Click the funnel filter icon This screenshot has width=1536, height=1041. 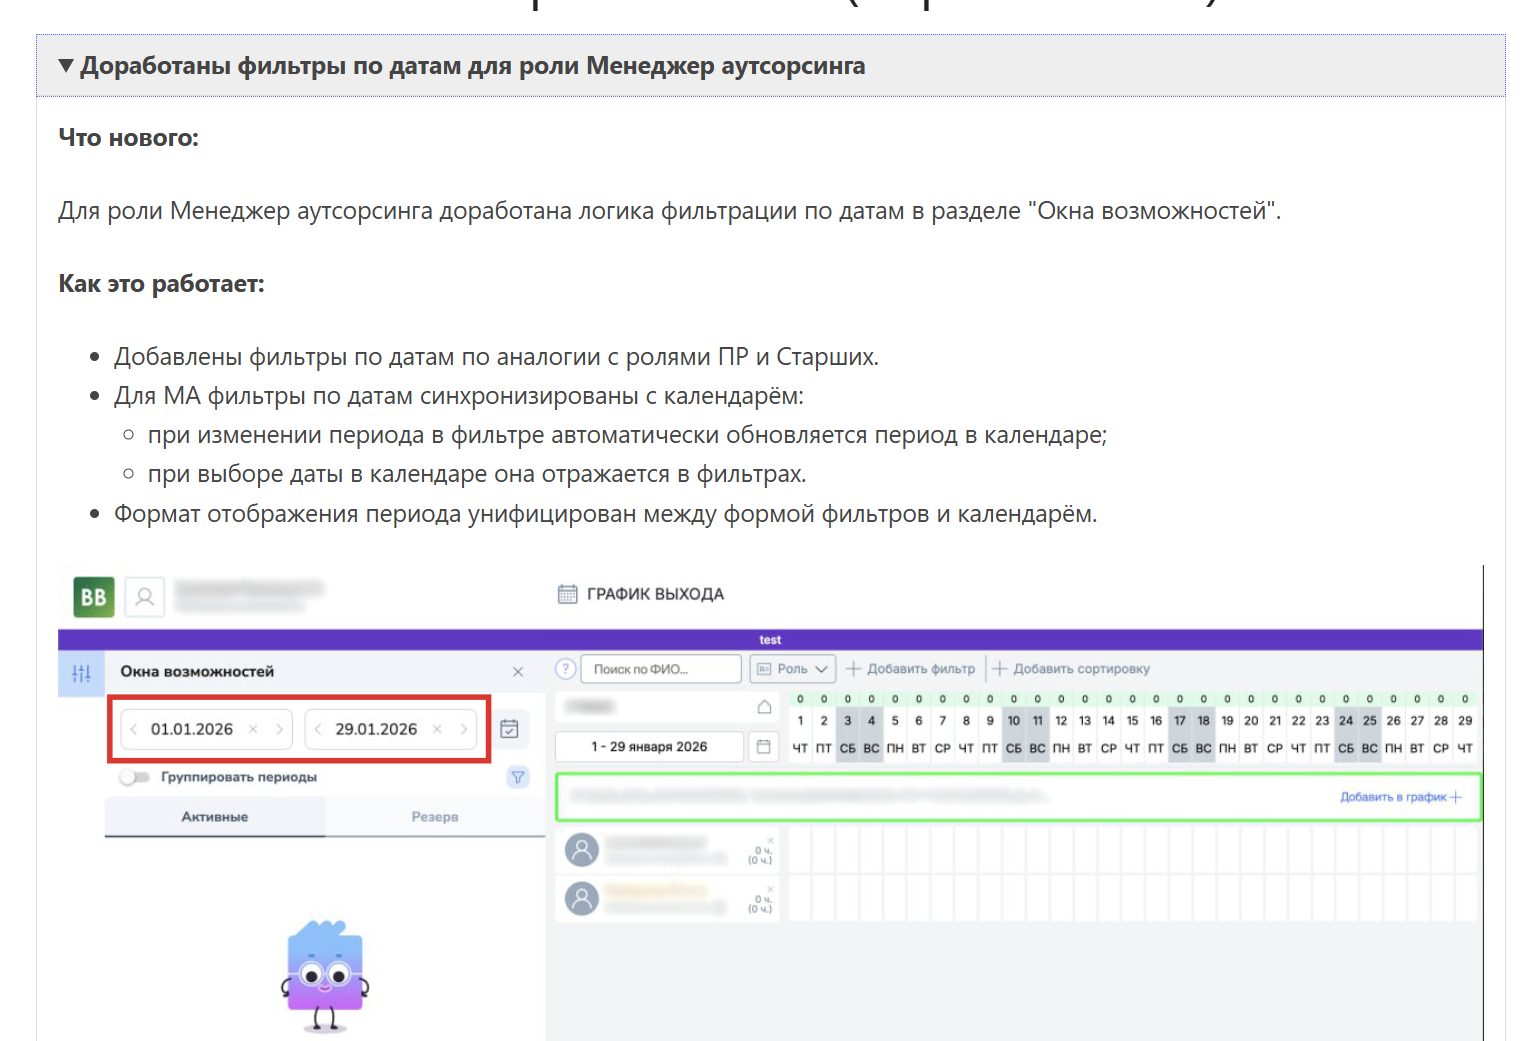point(518,777)
